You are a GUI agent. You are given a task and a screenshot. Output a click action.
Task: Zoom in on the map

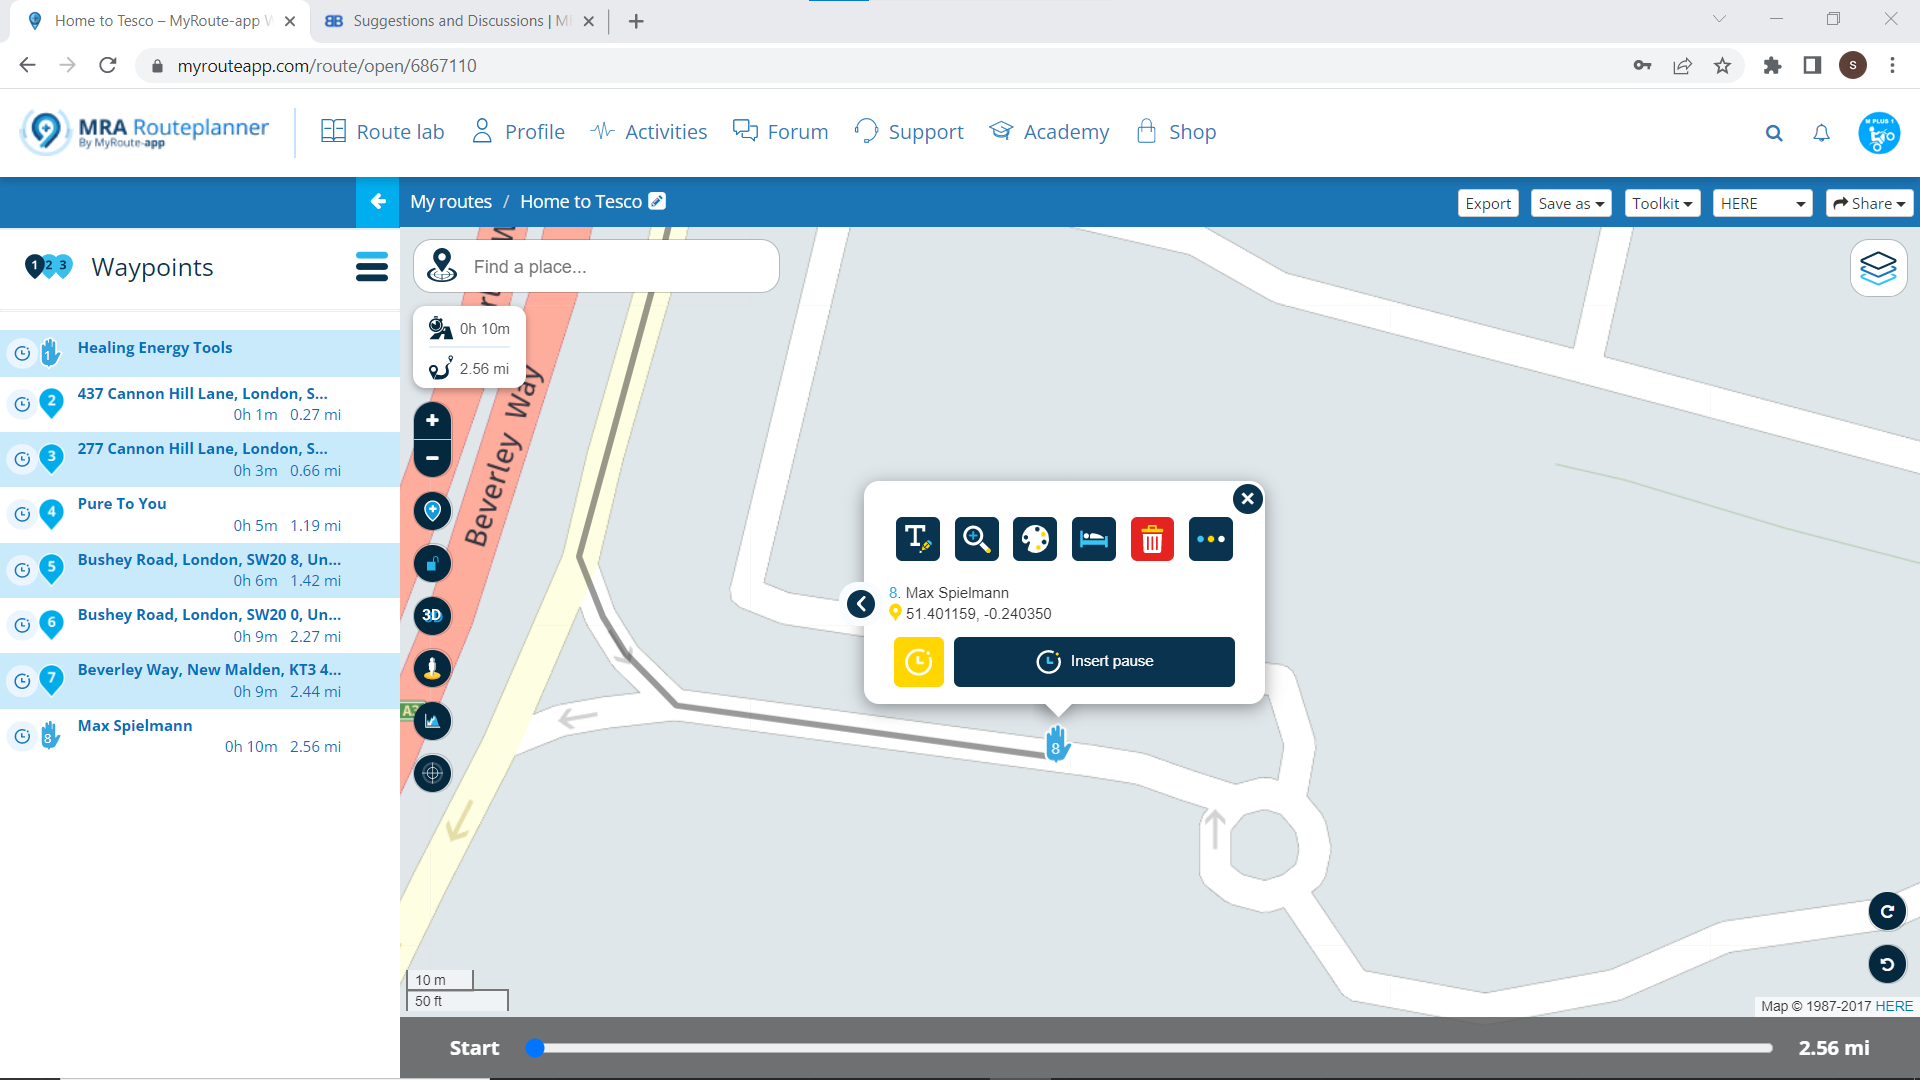coord(432,421)
